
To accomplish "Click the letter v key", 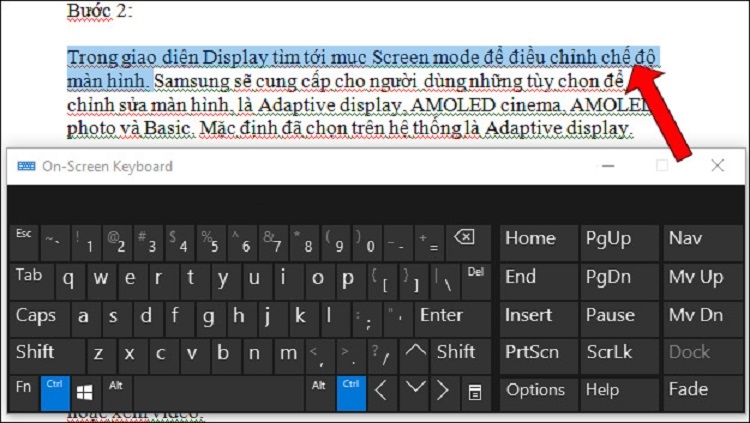I will click(195, 356).
